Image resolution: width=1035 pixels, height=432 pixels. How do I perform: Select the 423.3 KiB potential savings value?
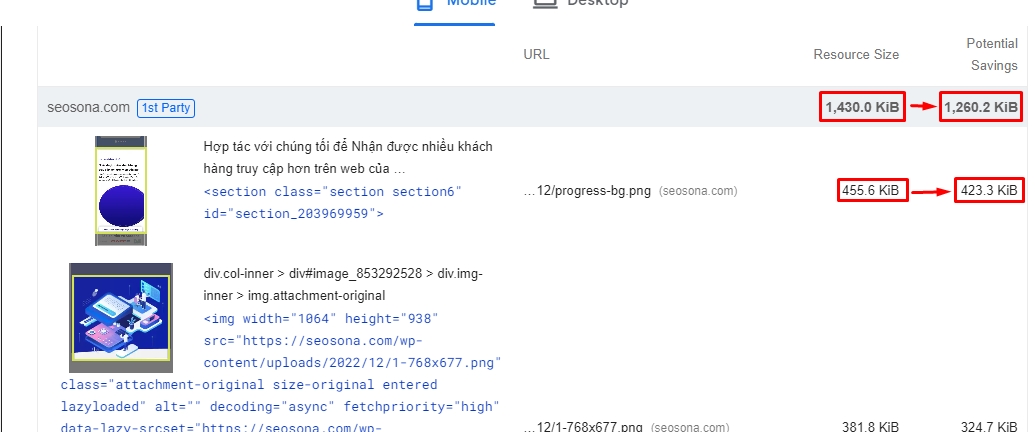tap(987, 190)
